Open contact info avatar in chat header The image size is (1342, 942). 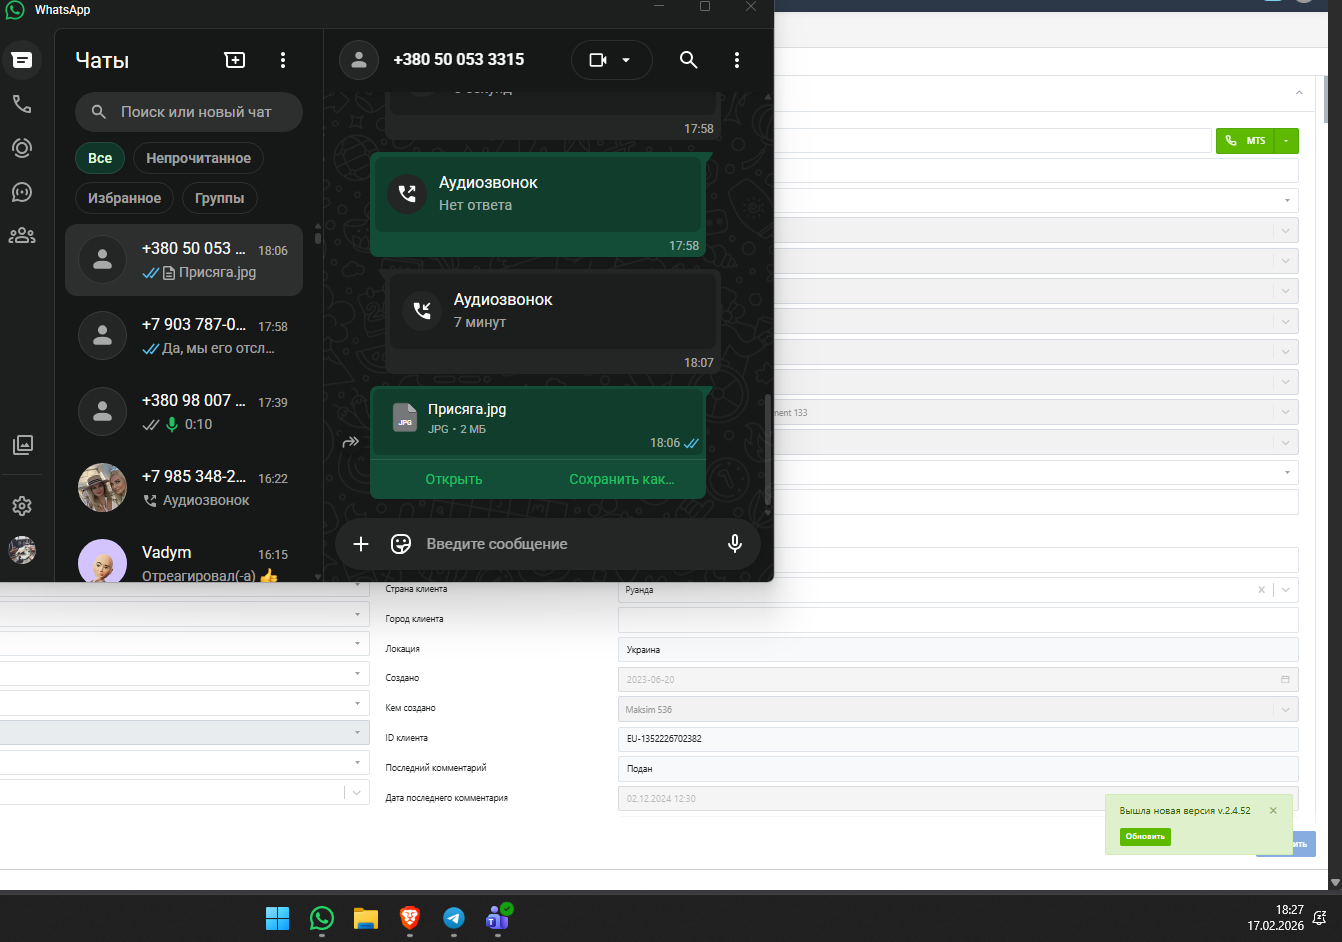tap(359, 60)
